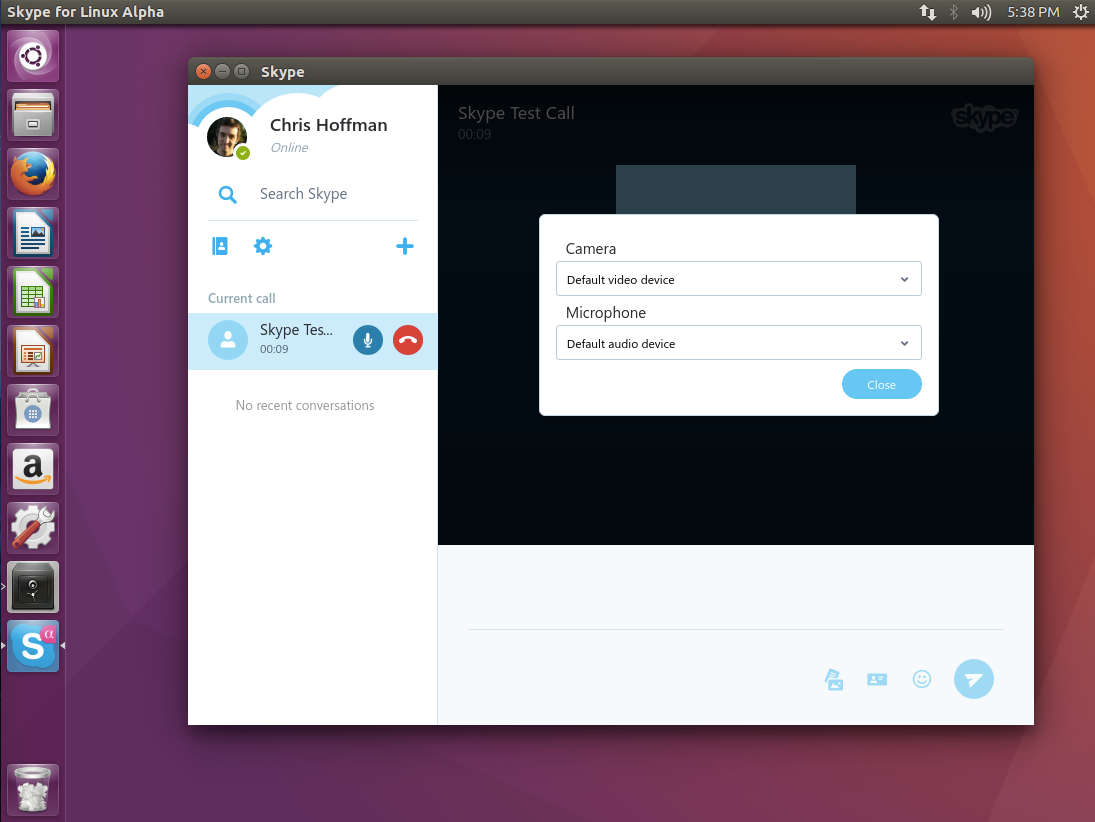Open the contacts address book icon
This screenshot has width=1095, height=822.
pyautogui.click(x=219, y=245)
